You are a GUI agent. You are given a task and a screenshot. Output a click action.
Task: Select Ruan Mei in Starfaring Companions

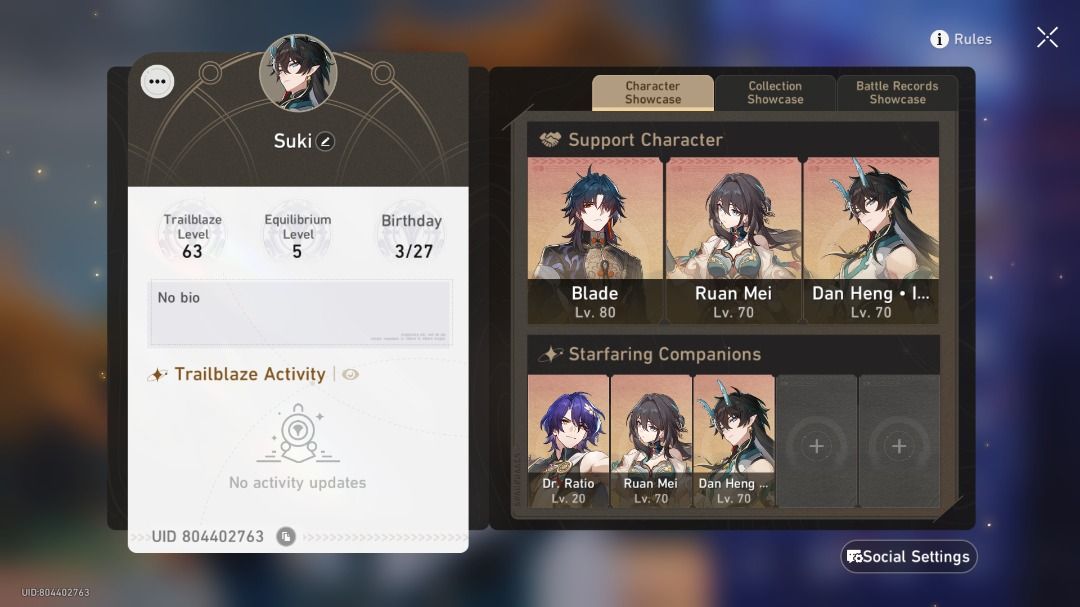click(651, 442)
